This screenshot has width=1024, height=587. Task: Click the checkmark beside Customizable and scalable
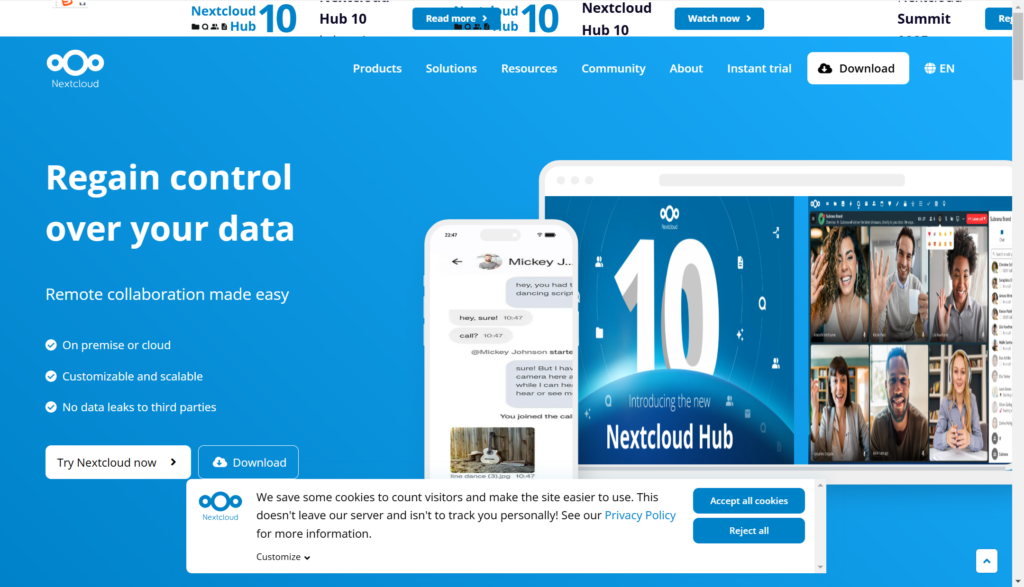[x=51, y=376]
